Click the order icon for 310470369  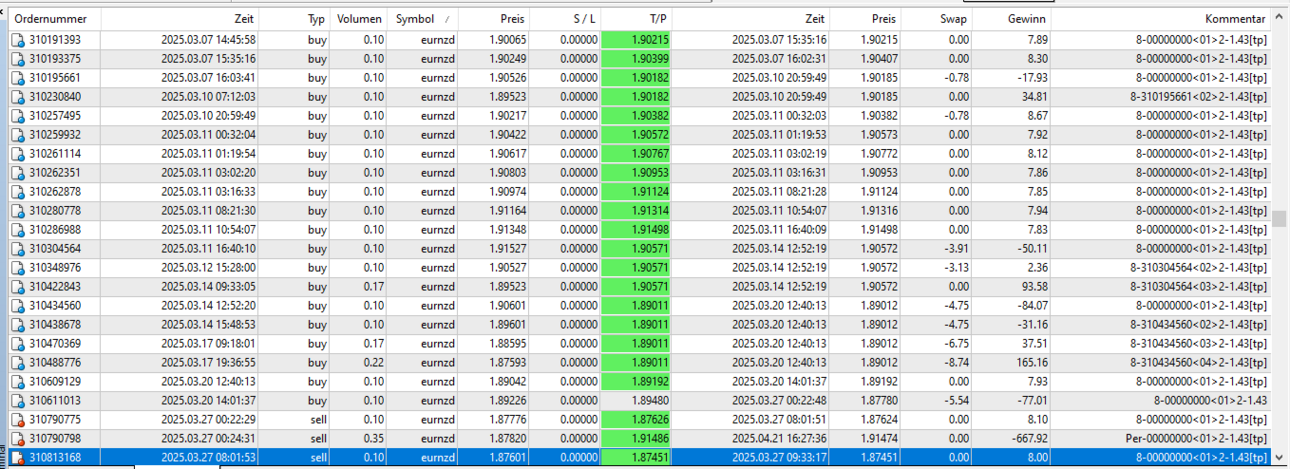[x=17, y=344]
